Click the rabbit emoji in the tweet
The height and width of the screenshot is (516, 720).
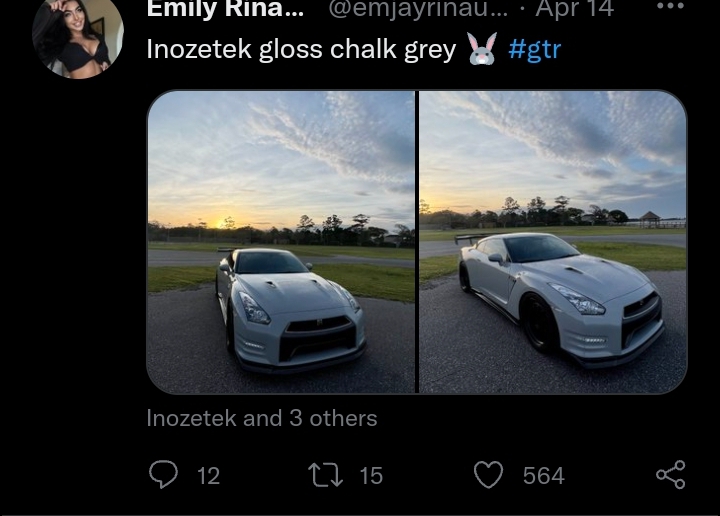pyautogui.click(x=482, y=49)
